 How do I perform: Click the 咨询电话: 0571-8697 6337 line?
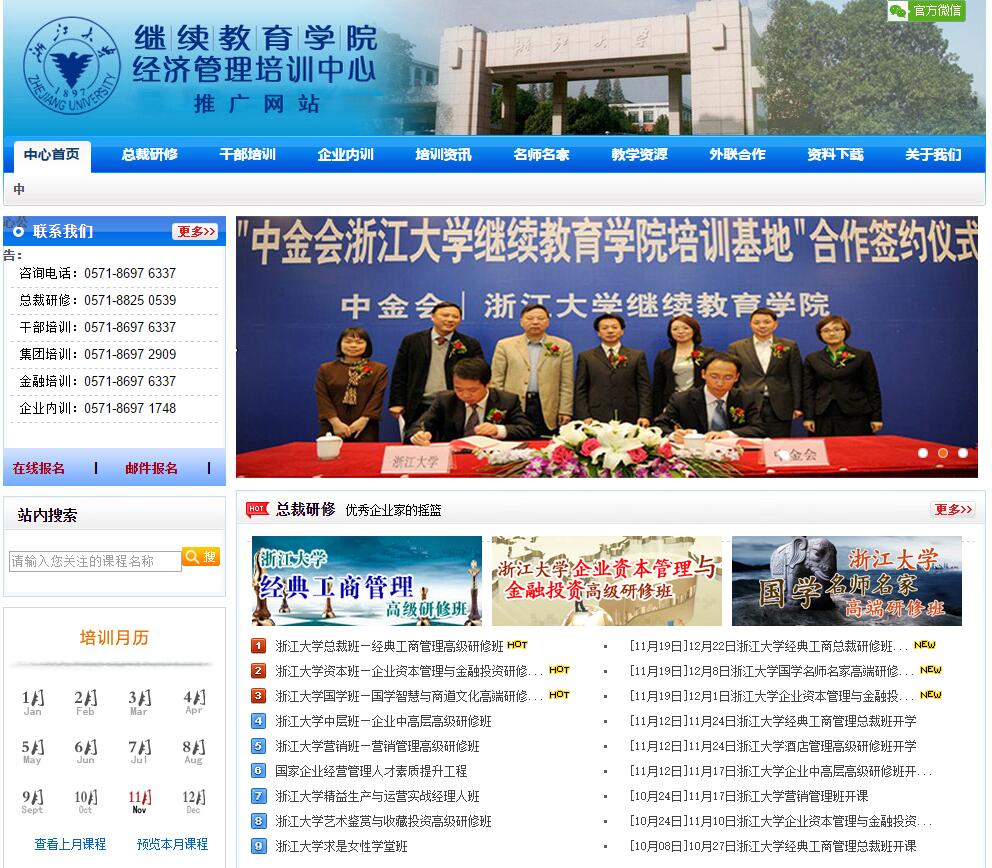97,273
